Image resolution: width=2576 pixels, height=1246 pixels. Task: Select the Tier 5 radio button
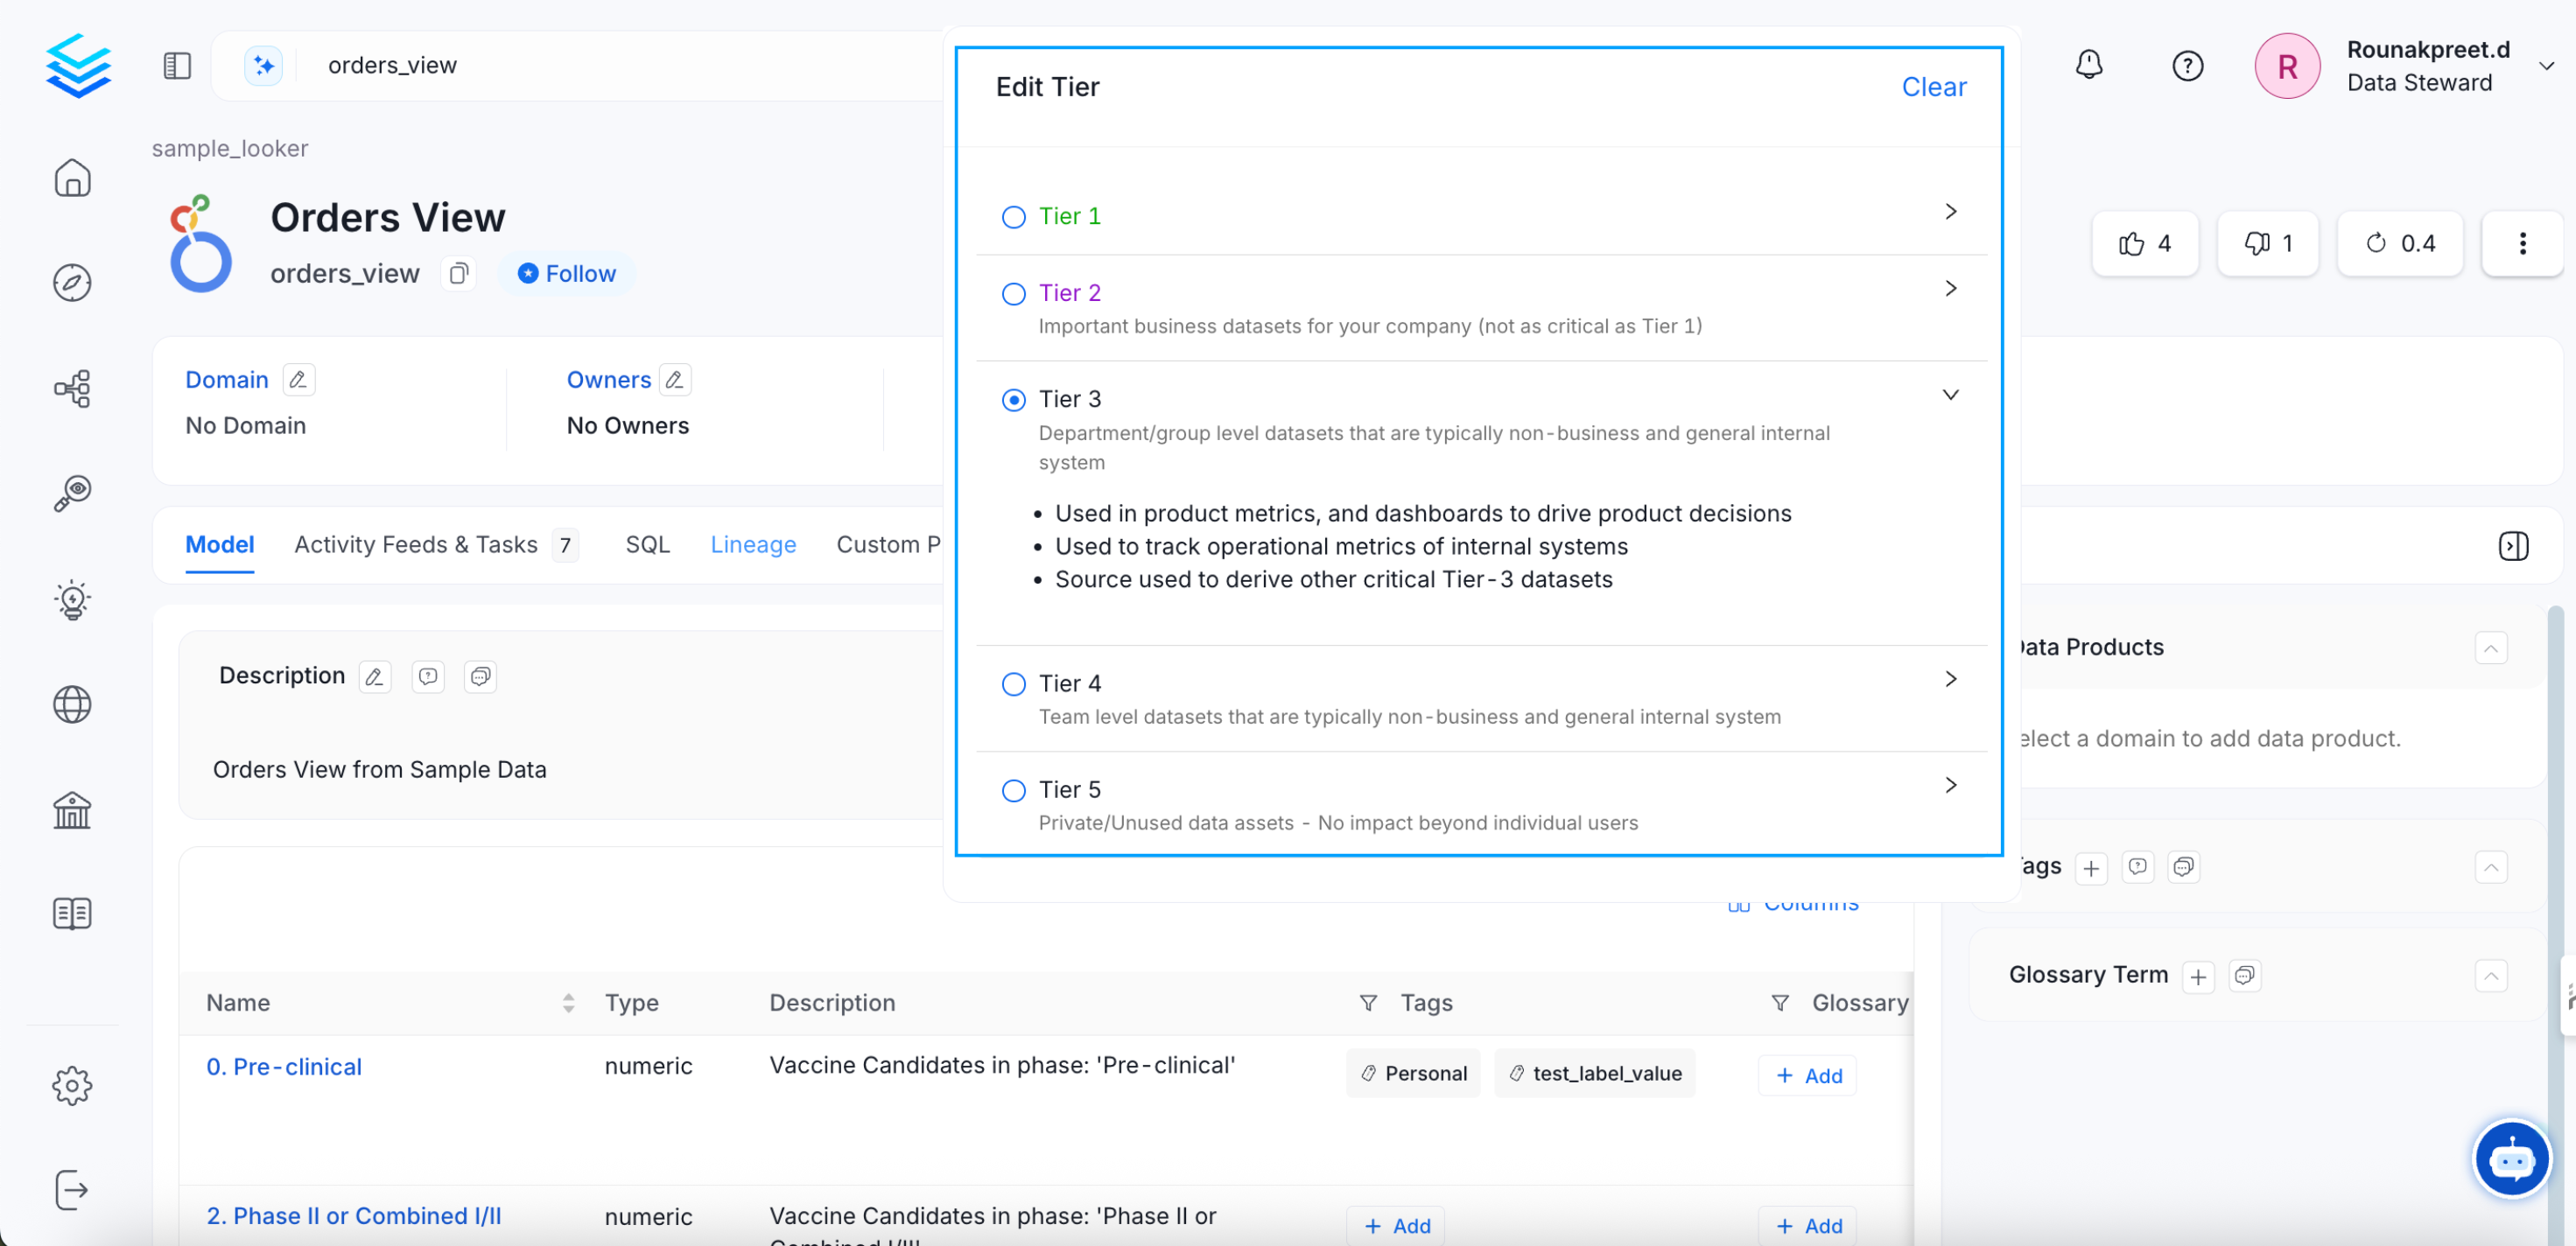pos(1013,790)
